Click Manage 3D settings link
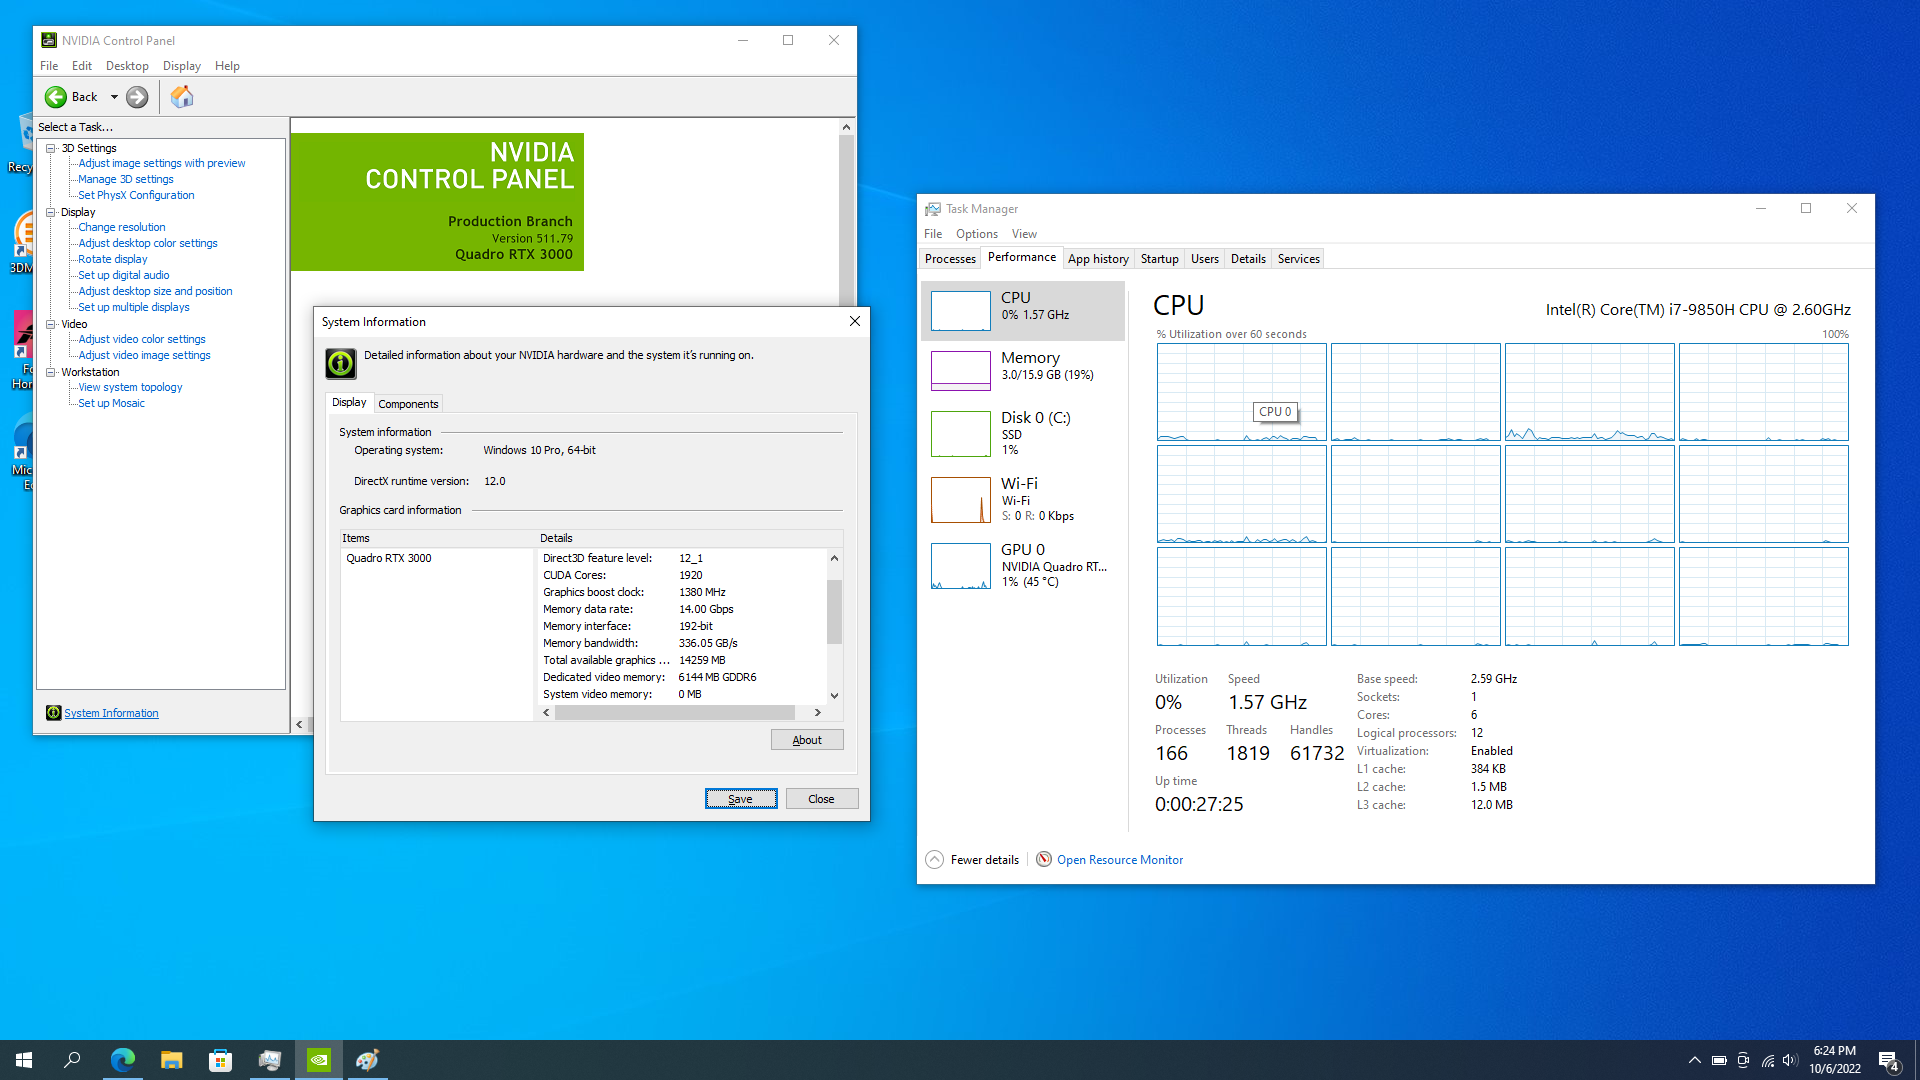 click(x=126, y=180)
